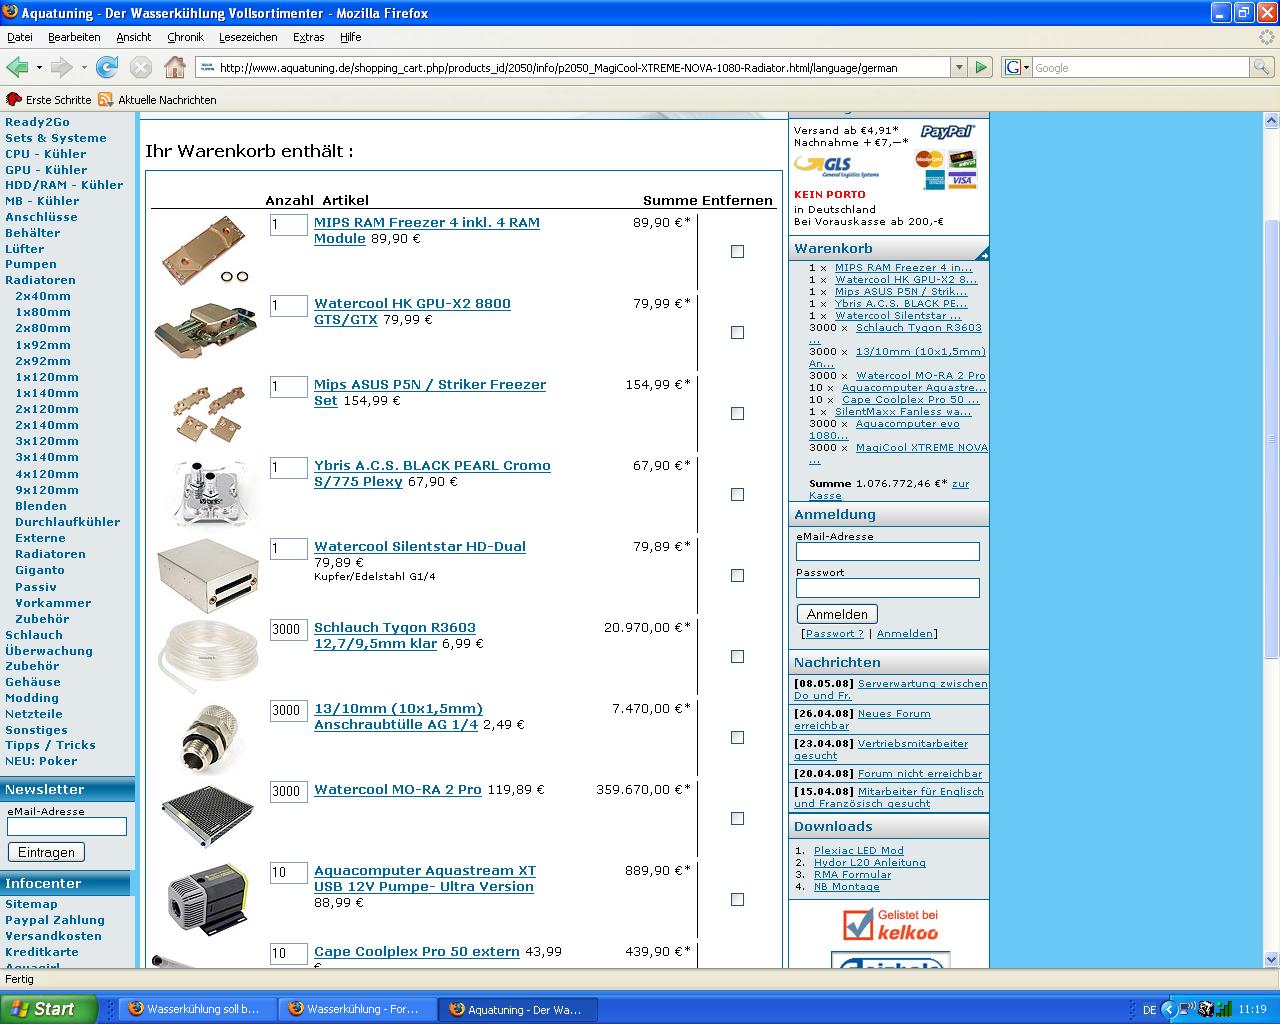Open the Chronik menu

tap(185, 37)
